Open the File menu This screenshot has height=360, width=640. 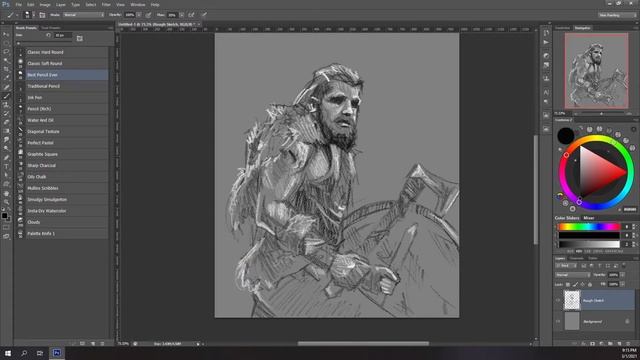coord(18,4)
